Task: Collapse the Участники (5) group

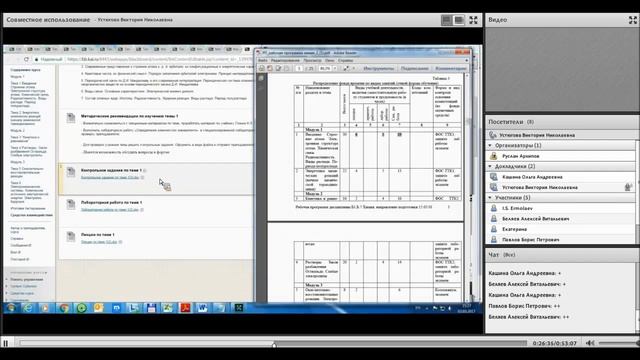Action: 490,198
